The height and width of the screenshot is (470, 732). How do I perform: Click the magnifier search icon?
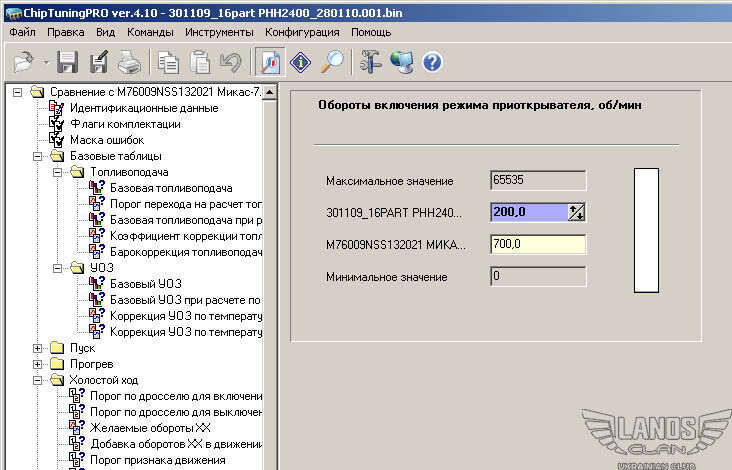click(x=332, y=62)
